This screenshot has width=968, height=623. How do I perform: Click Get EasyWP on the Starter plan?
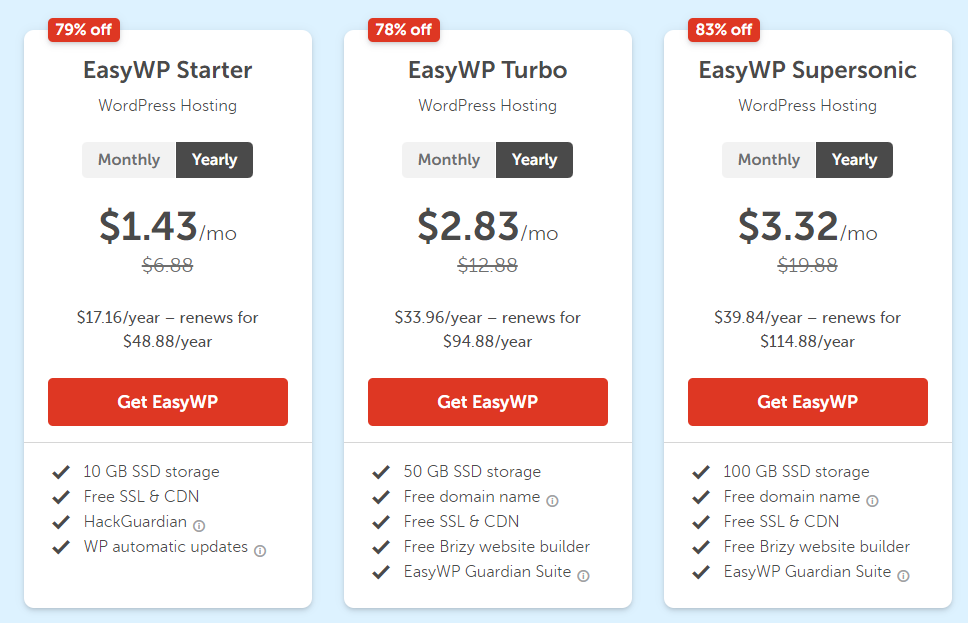[167, 401]
